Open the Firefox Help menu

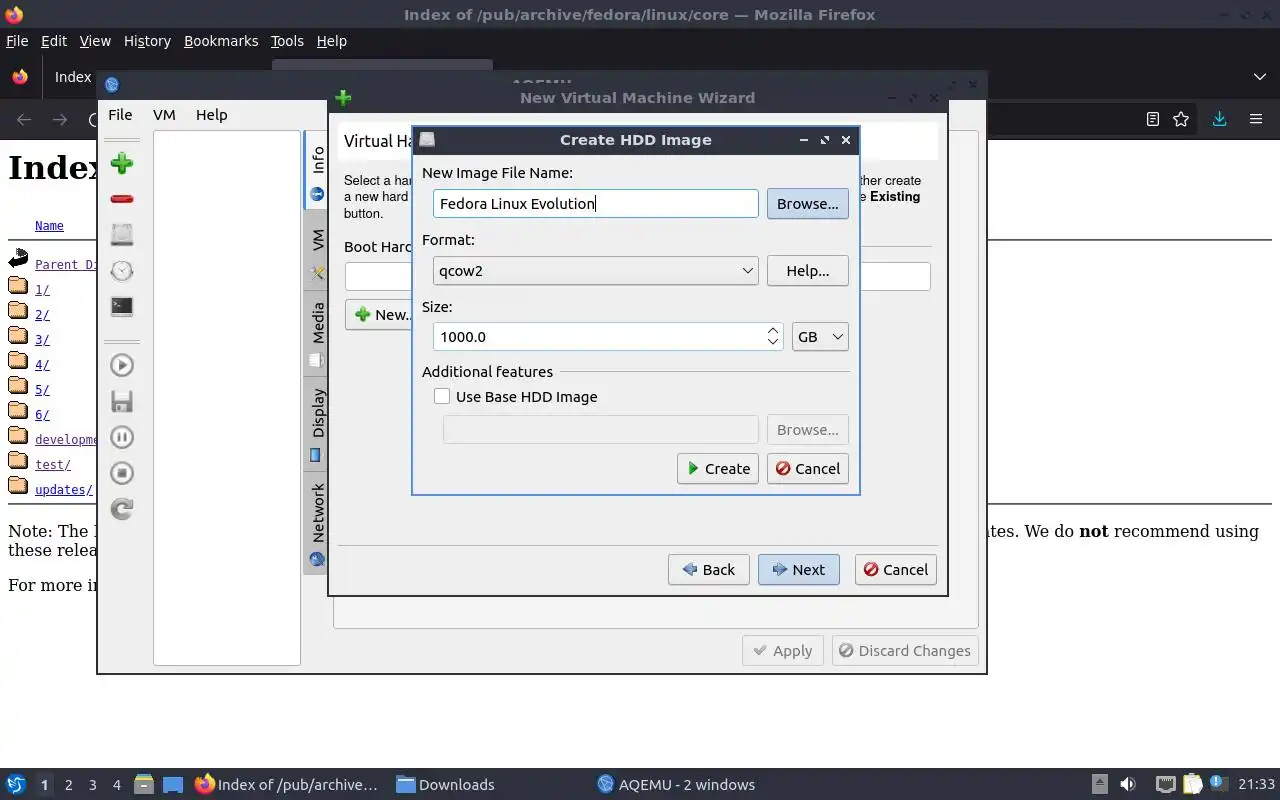331,41
